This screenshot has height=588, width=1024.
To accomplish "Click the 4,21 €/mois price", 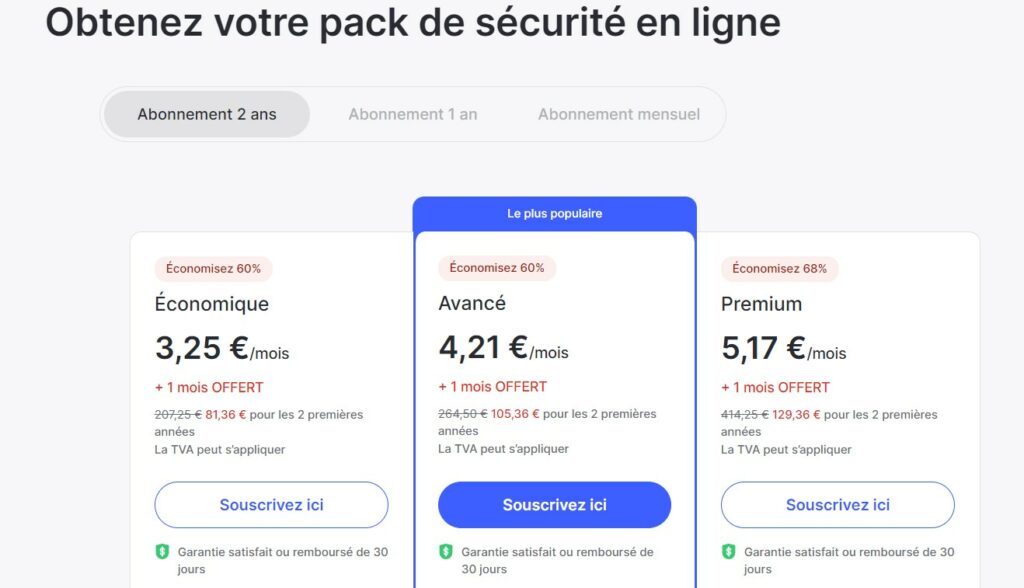I will coord(503,348).
